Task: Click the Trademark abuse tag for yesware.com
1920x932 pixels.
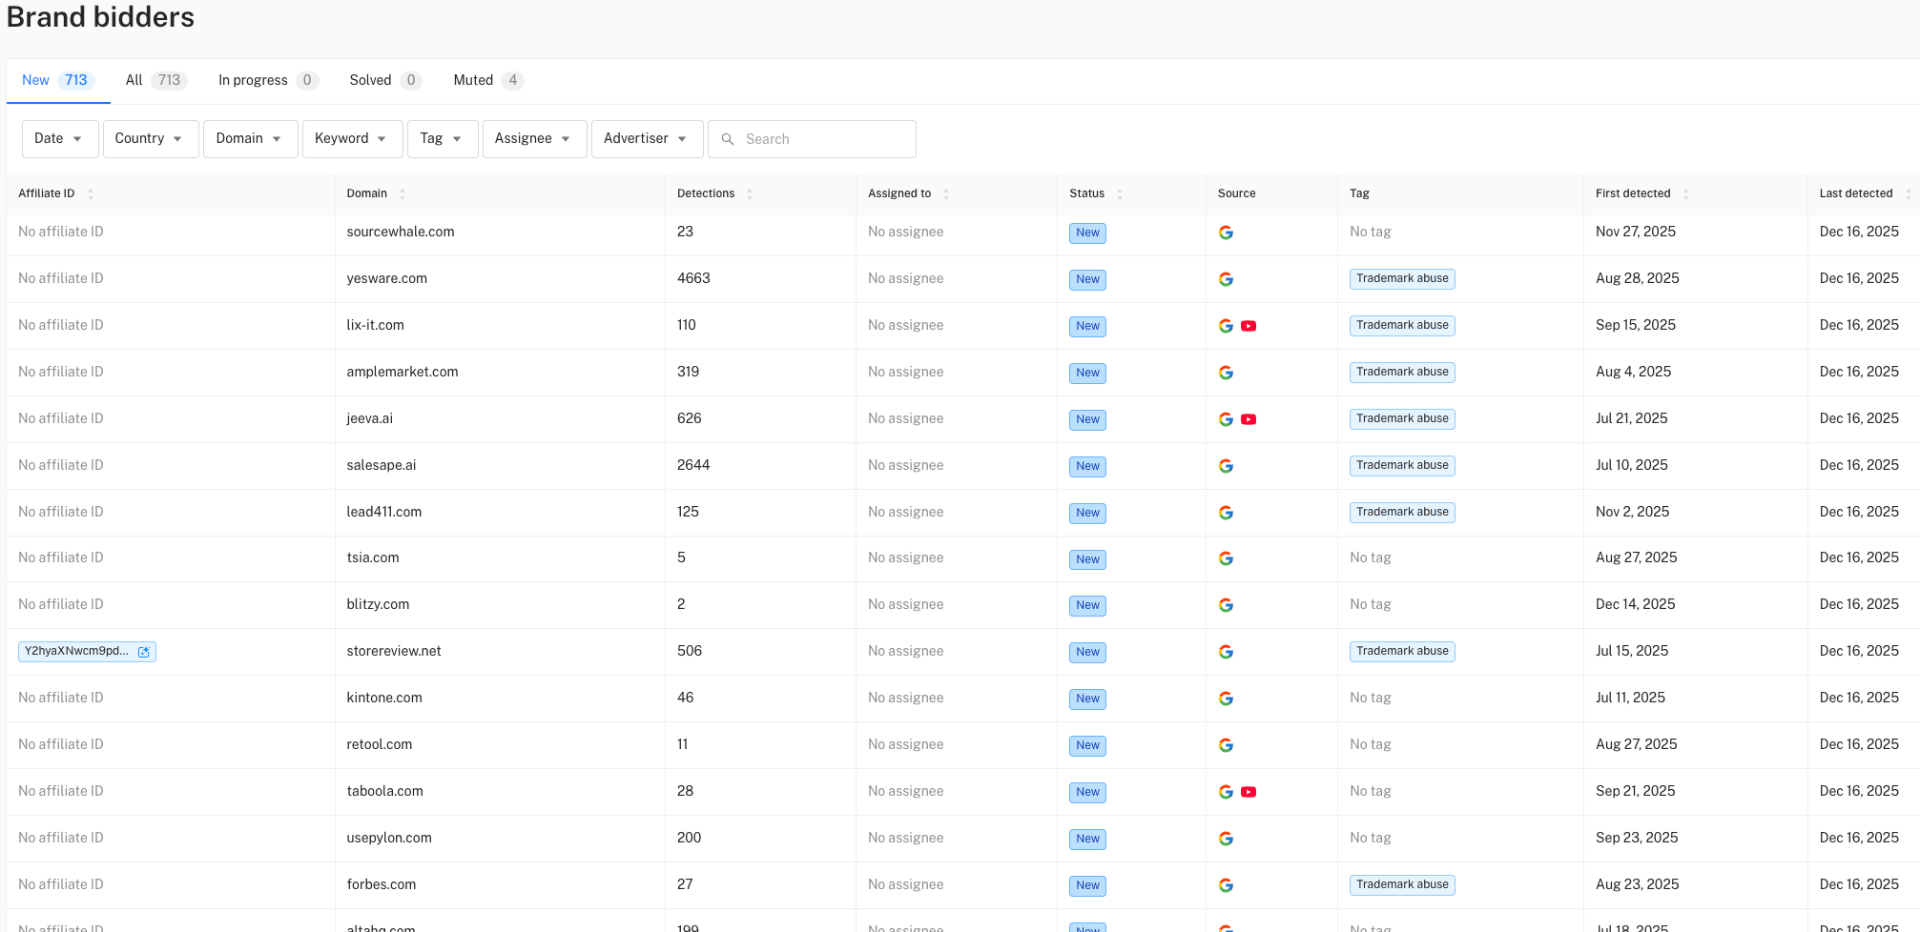Action: pyautogui.click(x=1402, y=279)
